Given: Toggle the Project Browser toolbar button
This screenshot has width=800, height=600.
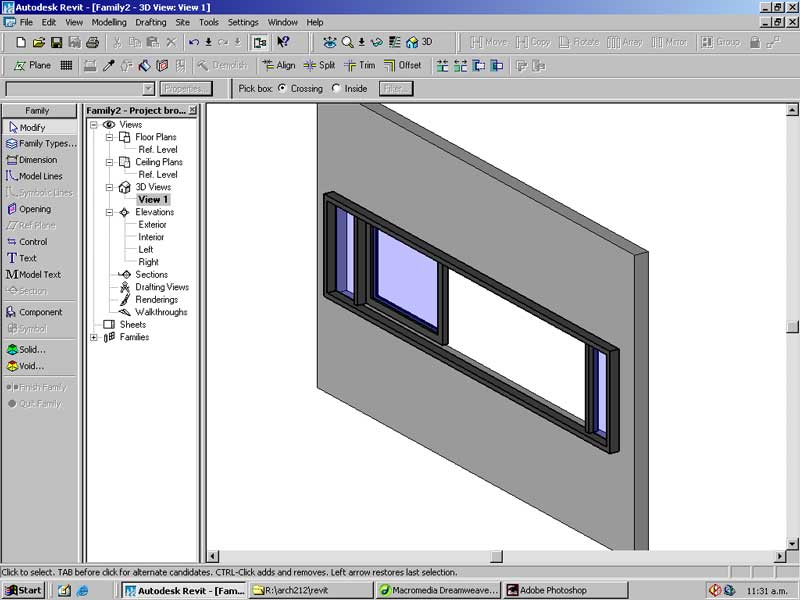Looking at the screenshot, I should coord(260,42).
